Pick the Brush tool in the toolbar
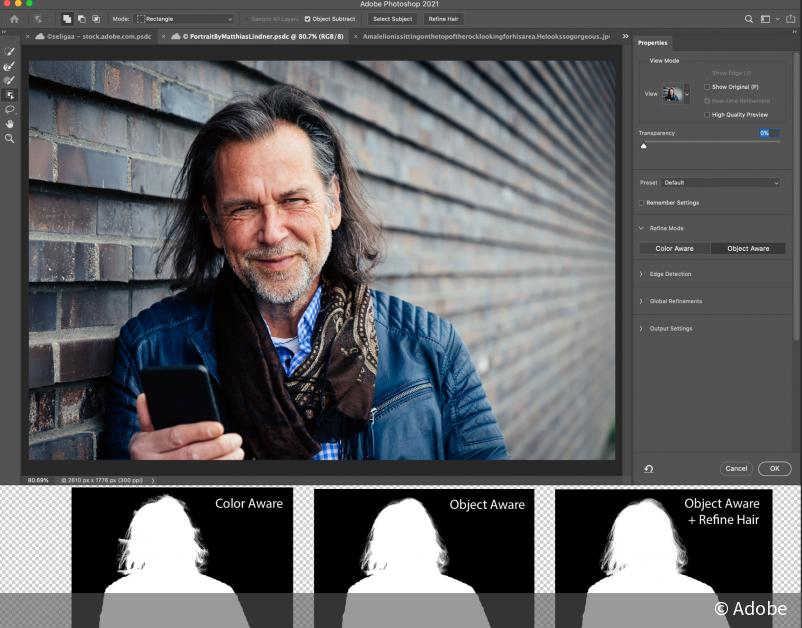 (9, 81)
